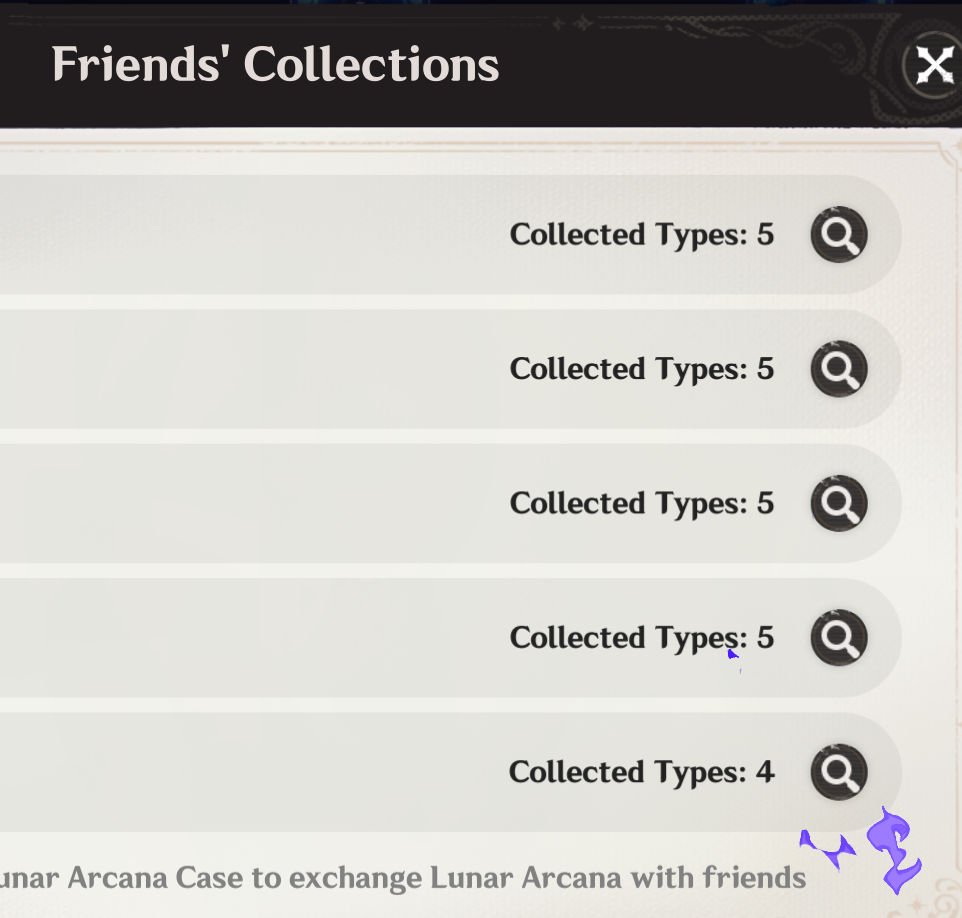The image size is (962, 918).
Task: Select the fourth friend row's blank area
Action: coord(250,637)
